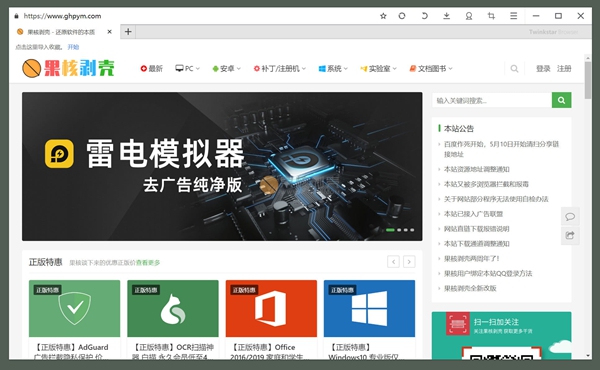600x370 pixels.
Task: Open notice 果核剥壳两周年了
Action: pyautogui.click(x=471, y=259)
